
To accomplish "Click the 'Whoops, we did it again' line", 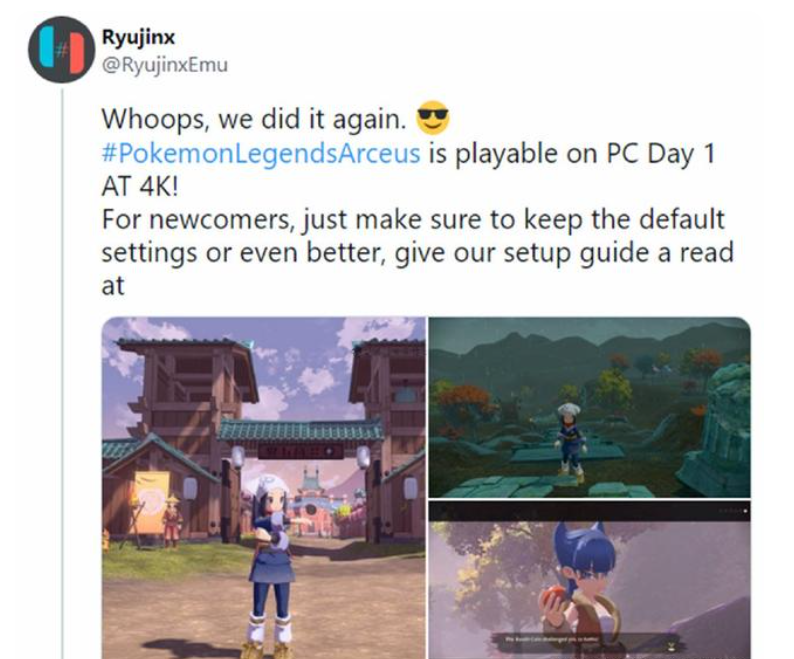I will (254, 120).
